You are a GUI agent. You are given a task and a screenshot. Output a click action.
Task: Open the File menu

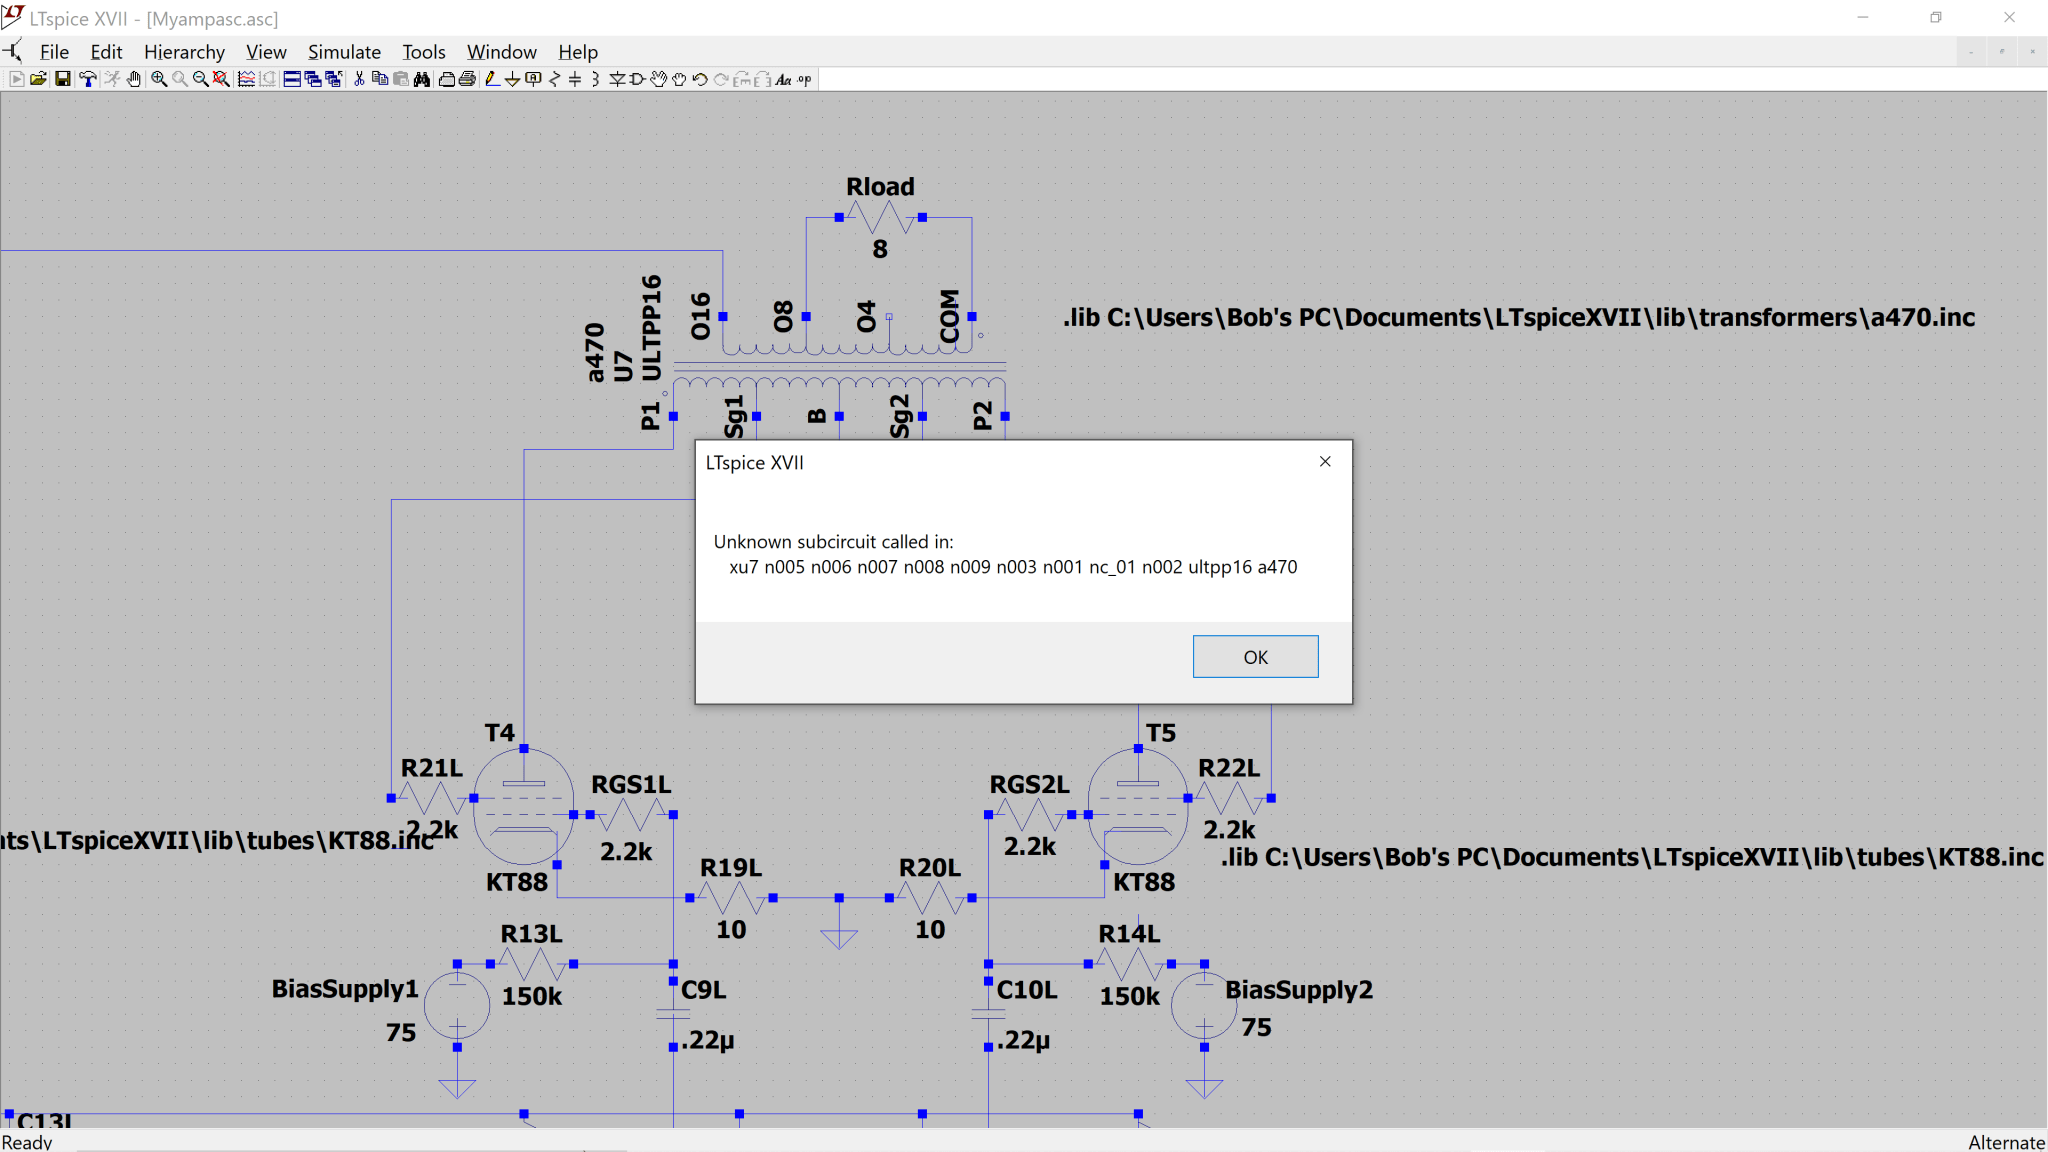[54, 52]
